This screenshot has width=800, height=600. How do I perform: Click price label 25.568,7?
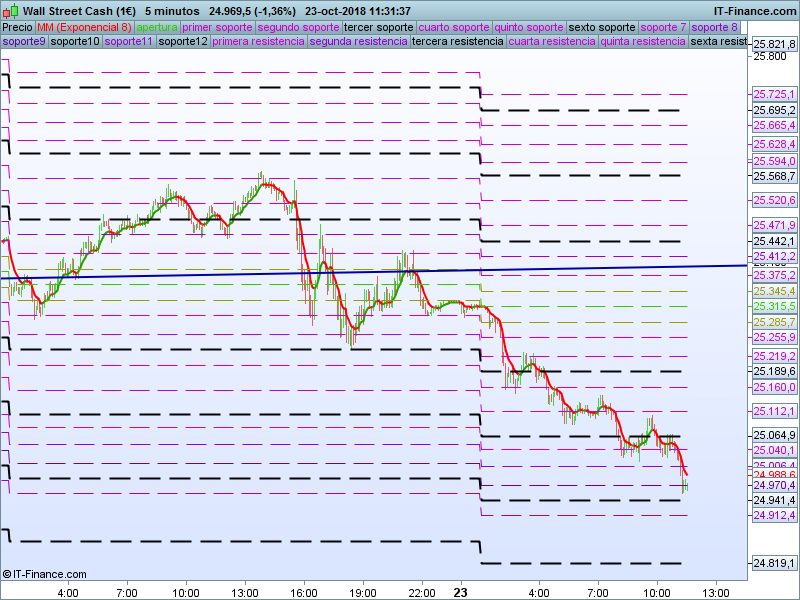point(774,176)
